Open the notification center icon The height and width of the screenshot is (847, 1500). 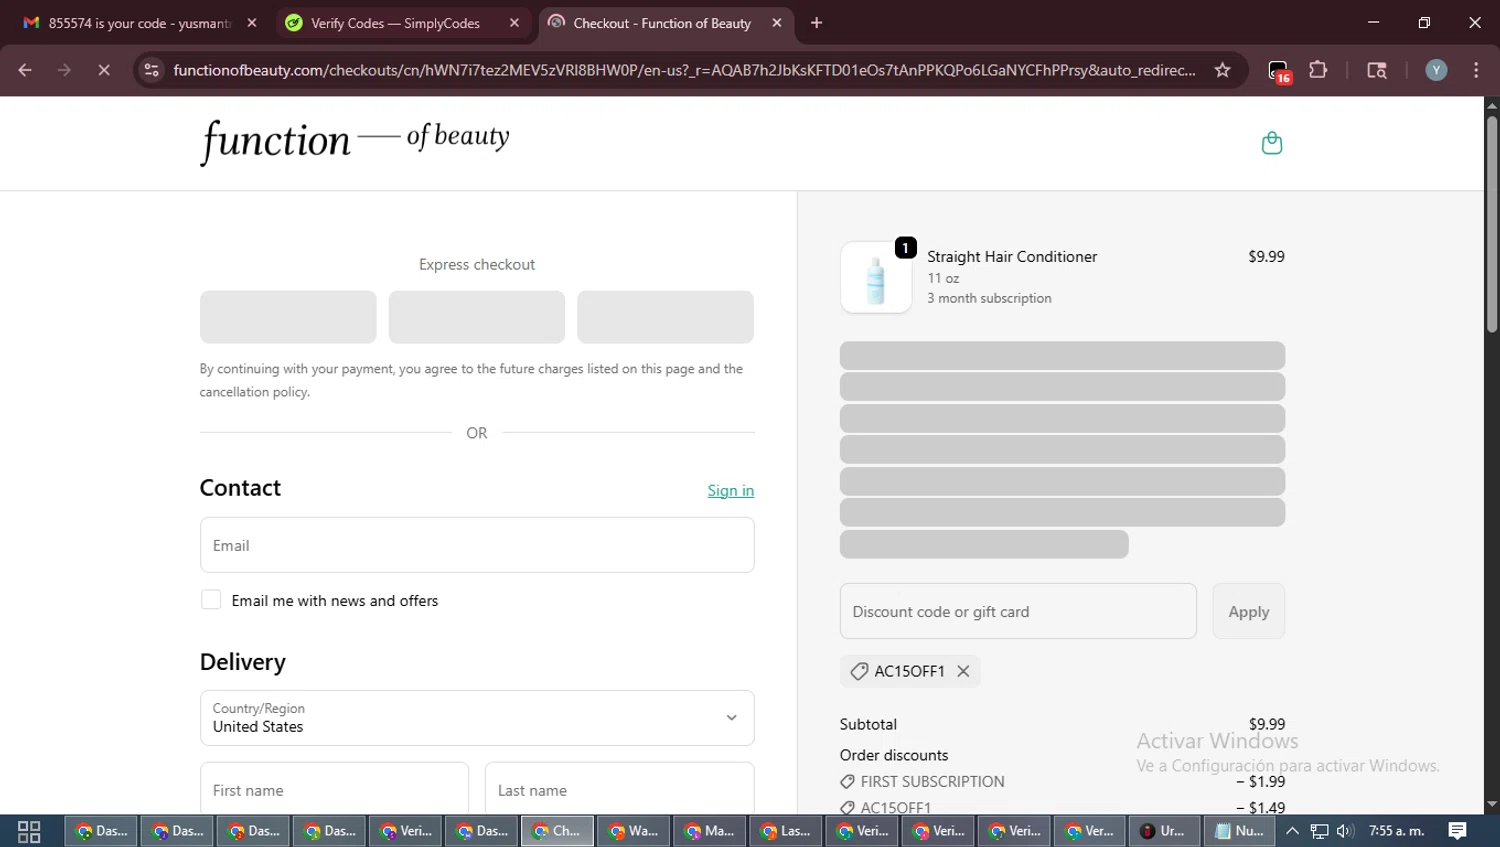click(1457, 831)
